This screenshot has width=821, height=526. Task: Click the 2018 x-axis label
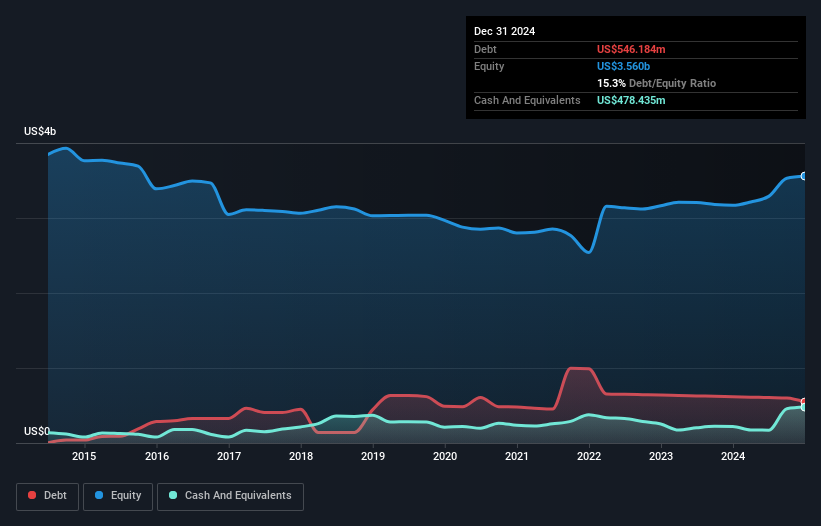[x=301, y=456]
